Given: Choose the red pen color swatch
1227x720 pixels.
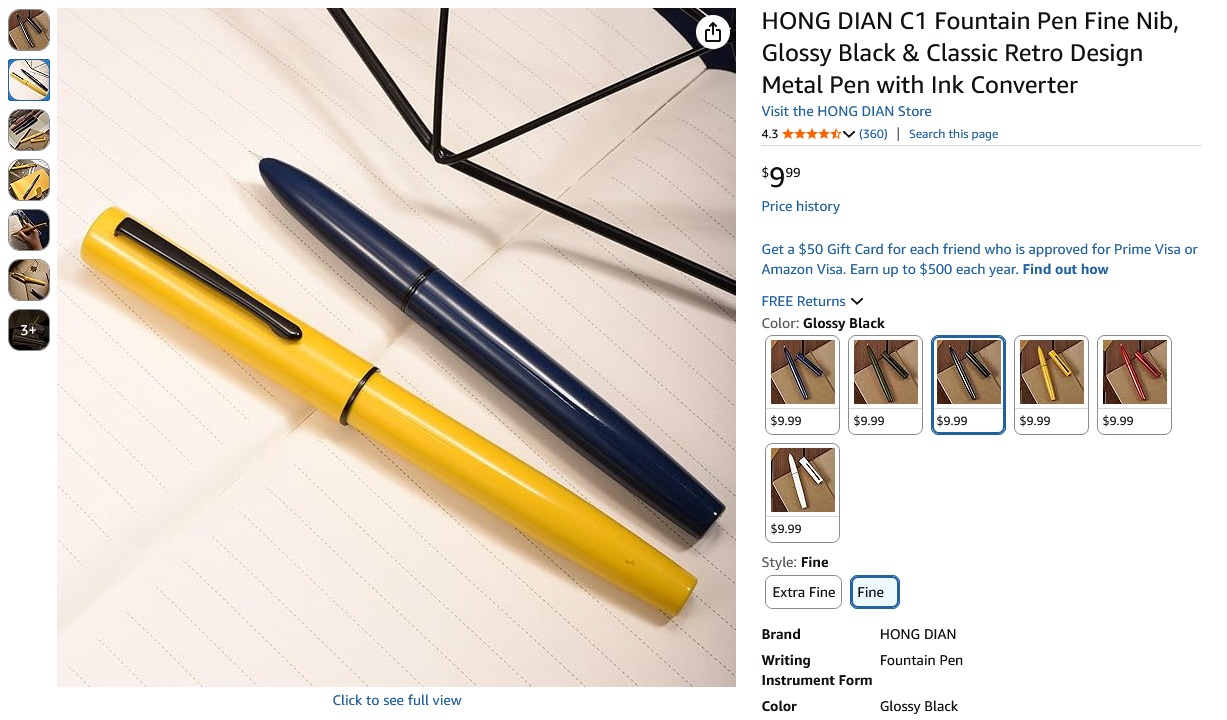Looking at the screenshot, I should tap(1135, 385).
